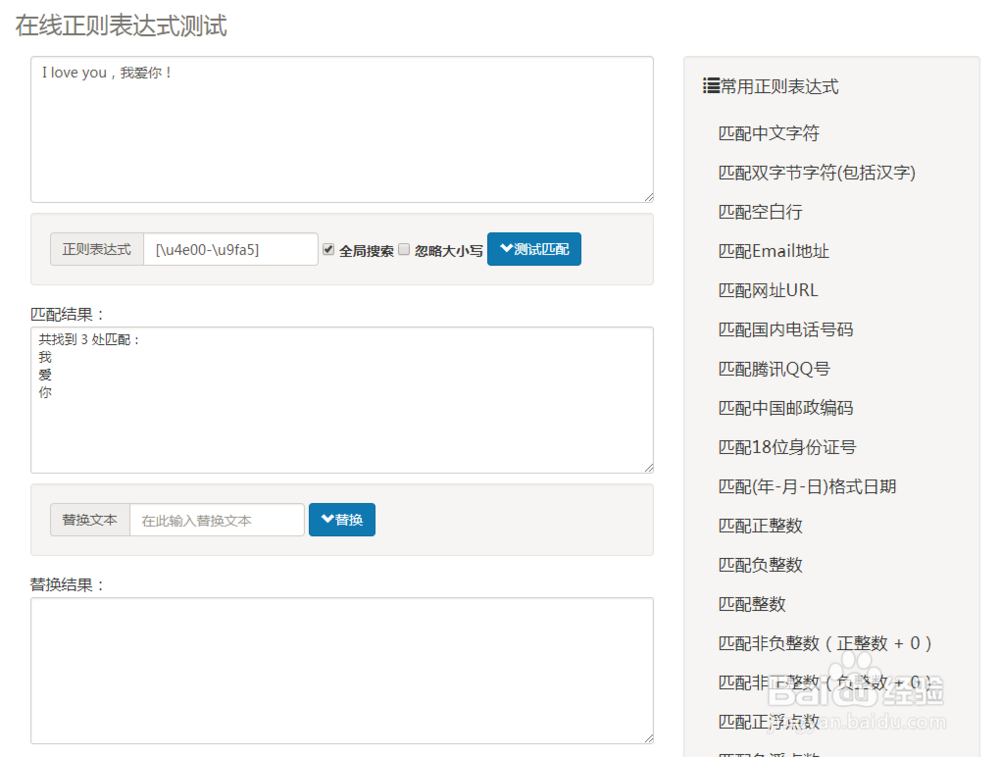
Task: Pick 匹配(年-月-日)格式日期 entry
Action: [x=807, y=487]
